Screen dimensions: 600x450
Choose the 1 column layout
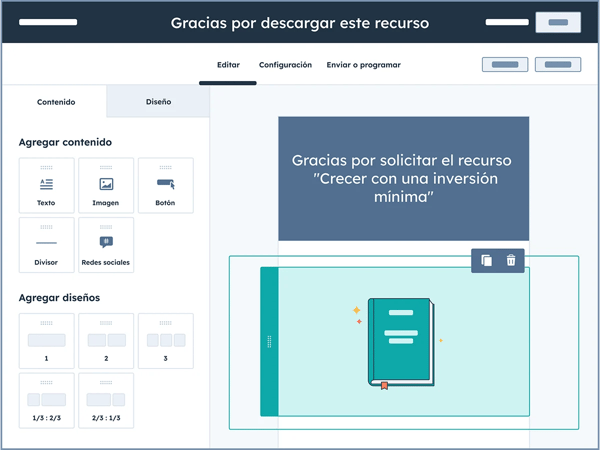pyautogui.click(x=46, y=341)
